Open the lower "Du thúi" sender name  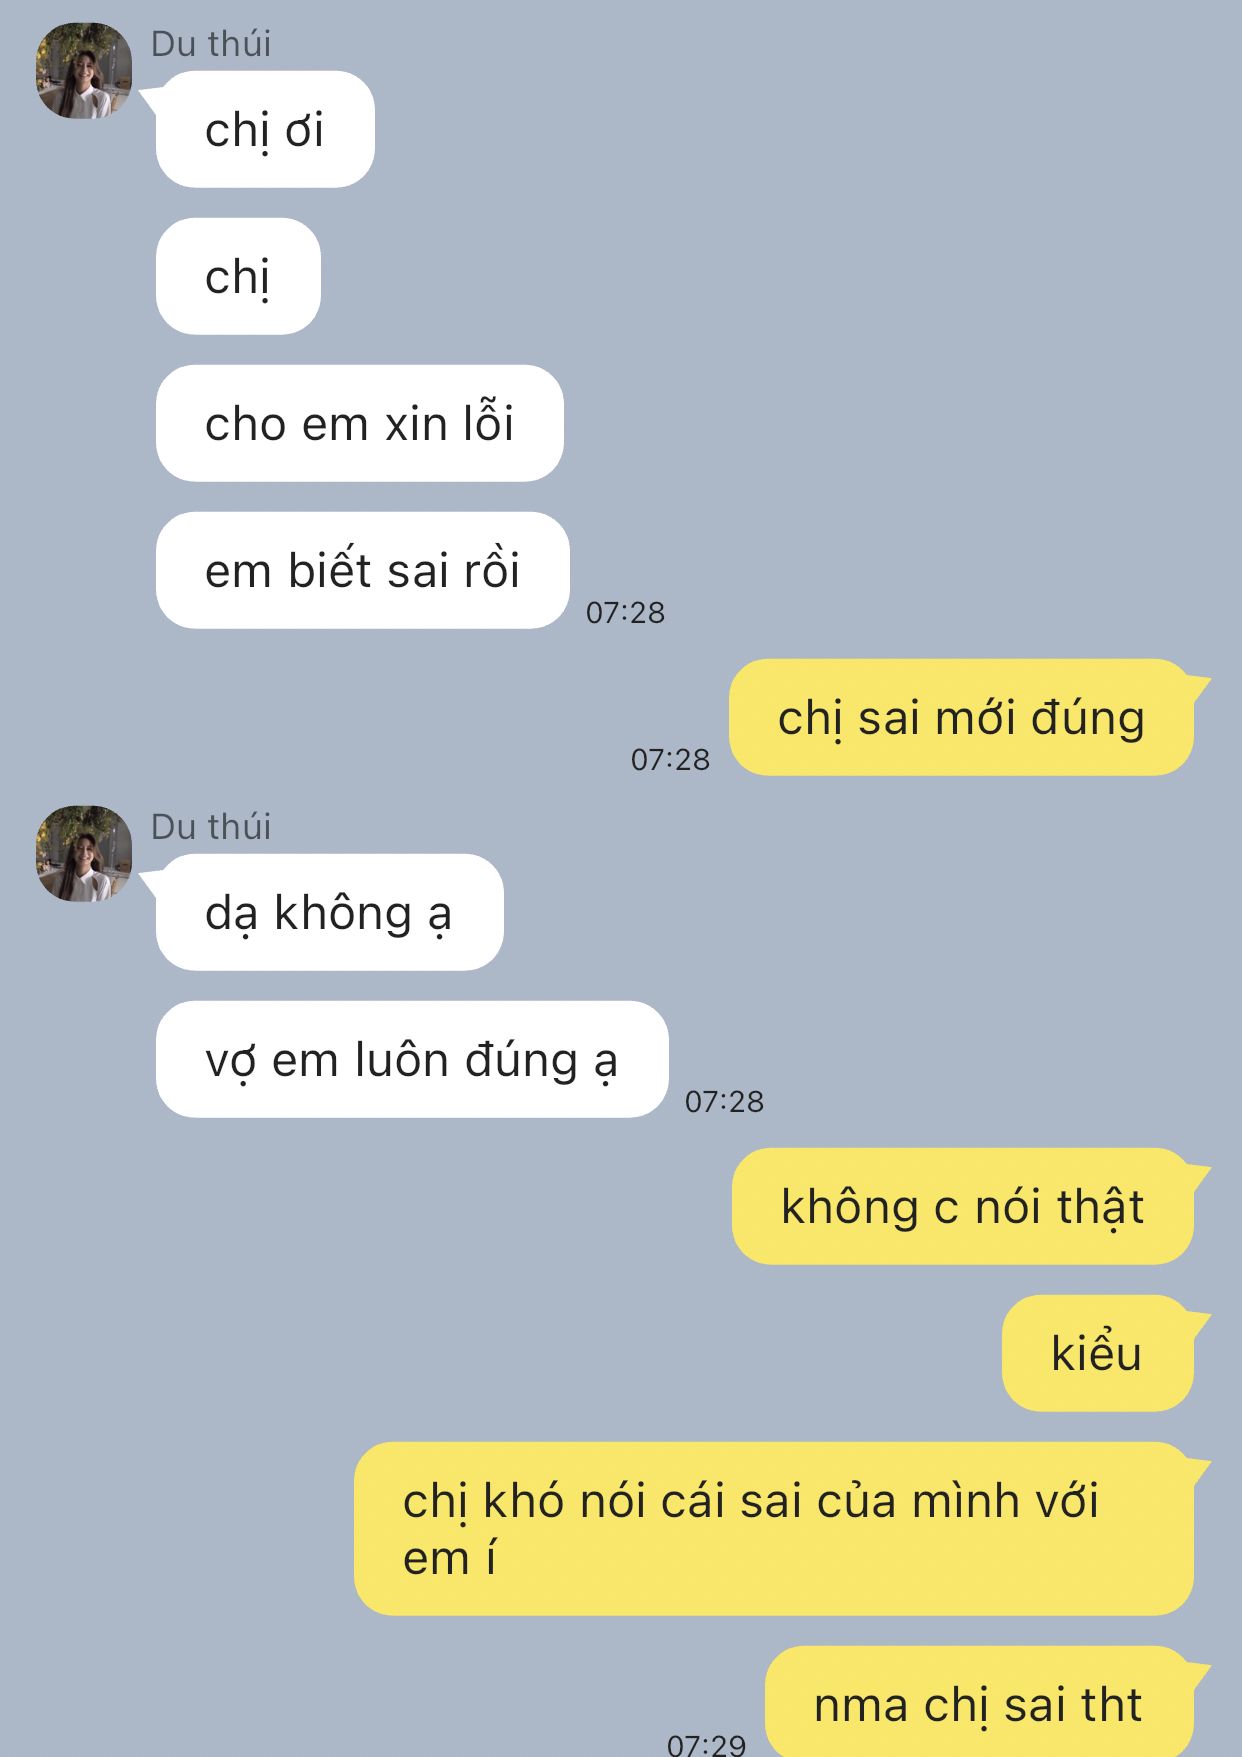pos(211,827)
